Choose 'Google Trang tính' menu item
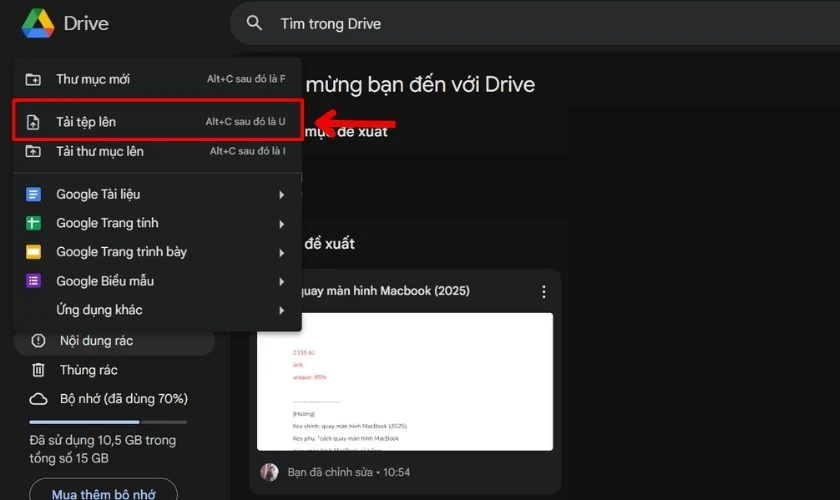 pyautogui.click(x=158, y=223)
